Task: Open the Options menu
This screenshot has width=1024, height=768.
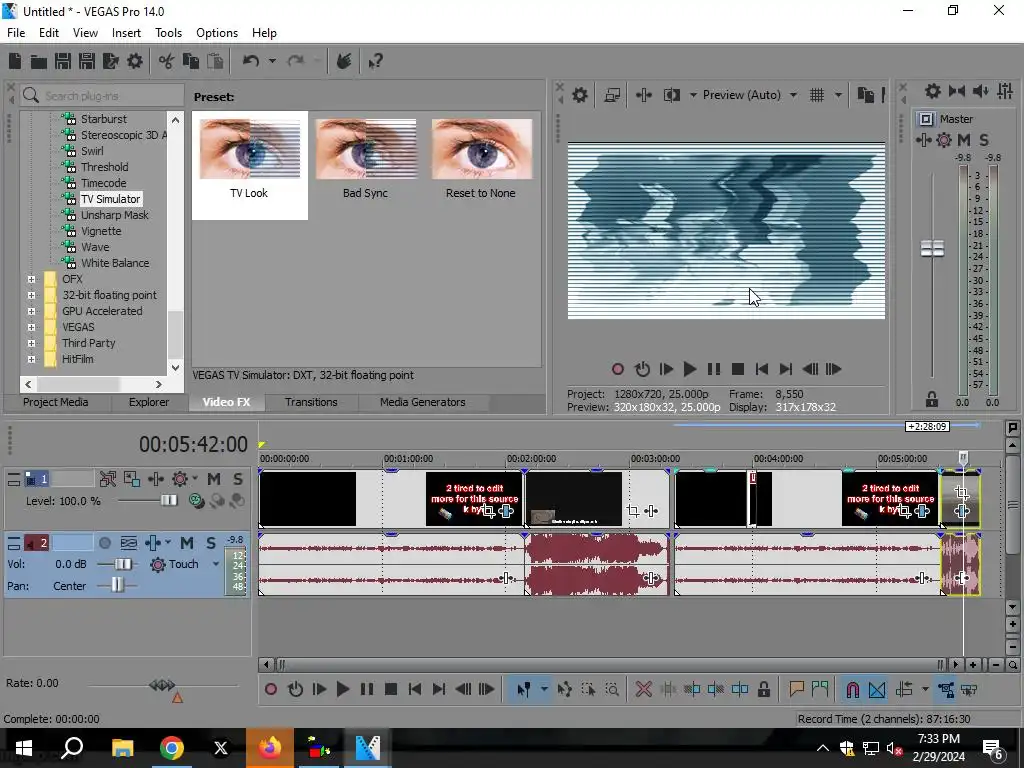Action: 217,33
